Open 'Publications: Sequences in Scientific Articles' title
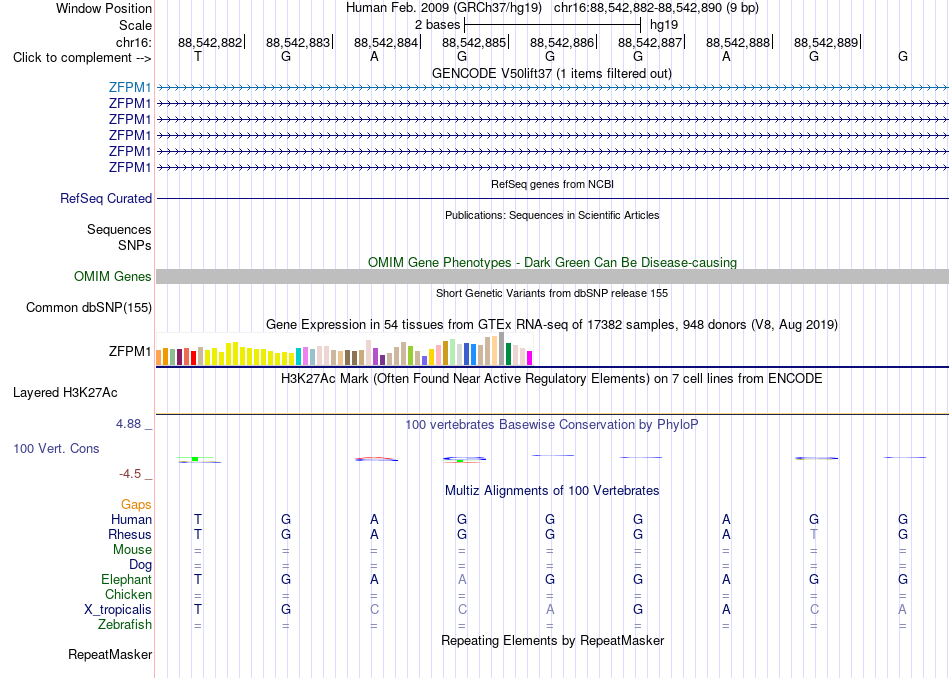 552,215
